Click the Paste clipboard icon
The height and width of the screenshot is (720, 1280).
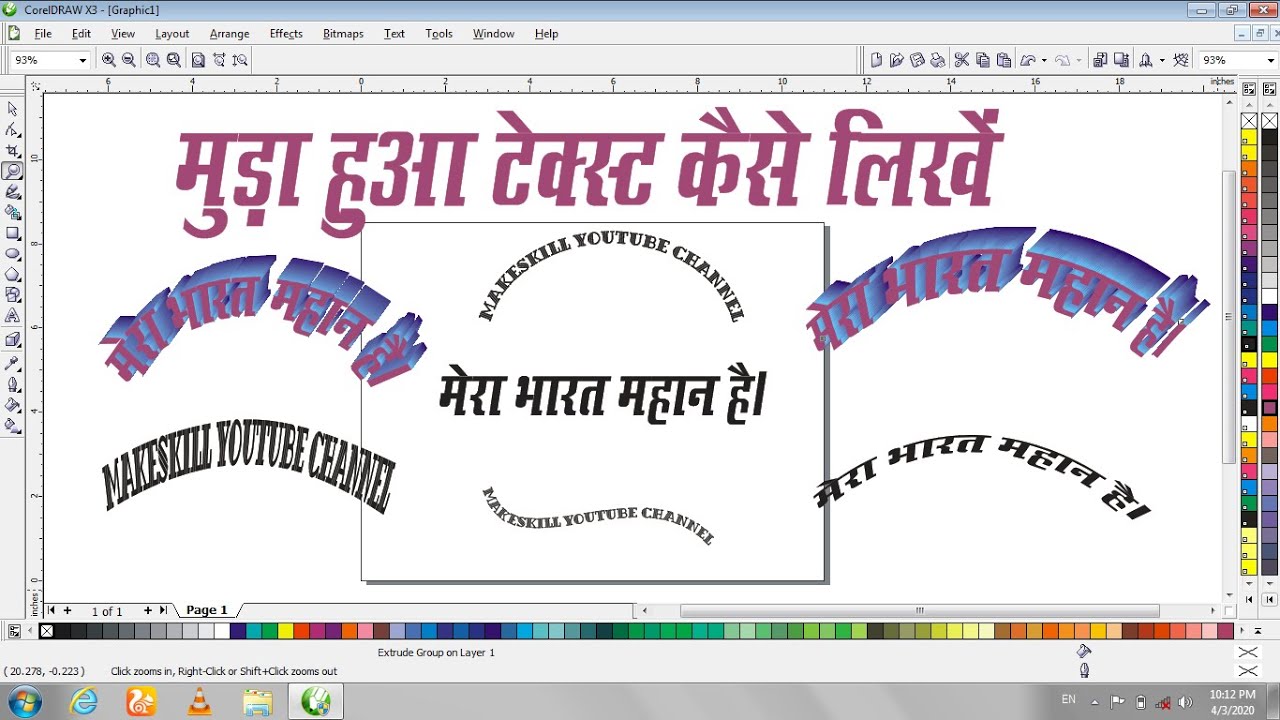click(x=1003, y=60)
